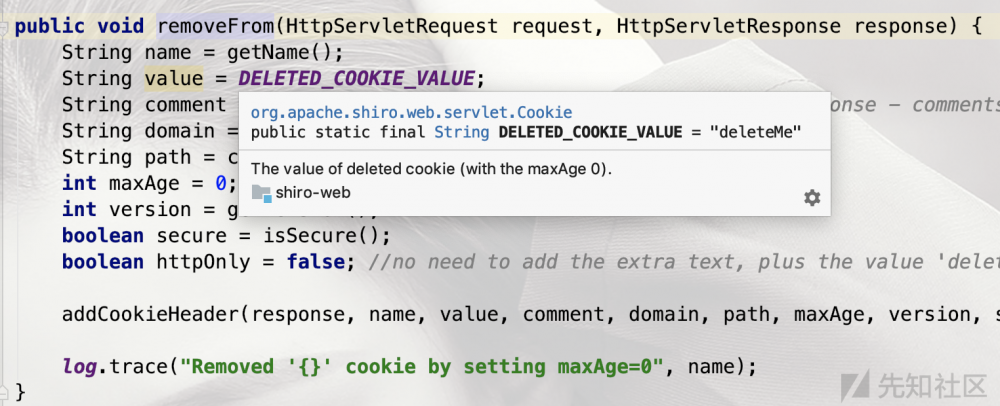This screenshot has height=406, width=1000.
Task: Click the shiro-web module label
Action: coord(313,194)
